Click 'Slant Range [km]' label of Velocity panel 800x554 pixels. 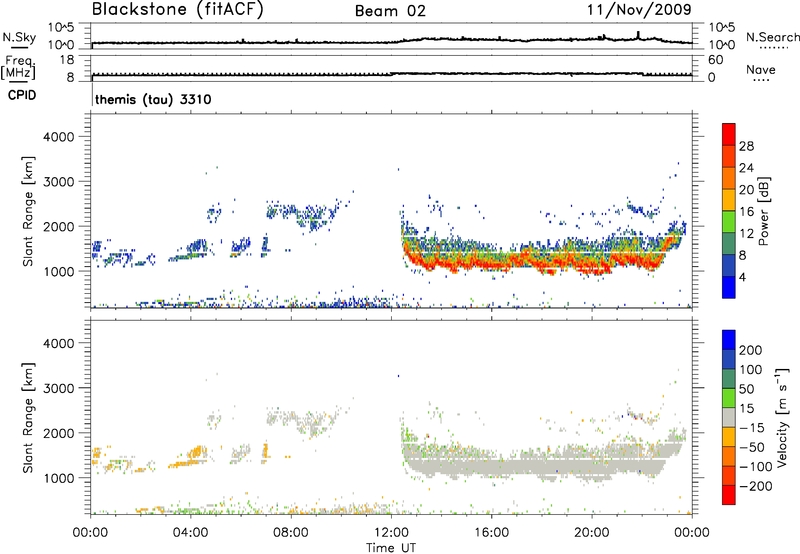(28, 417)
